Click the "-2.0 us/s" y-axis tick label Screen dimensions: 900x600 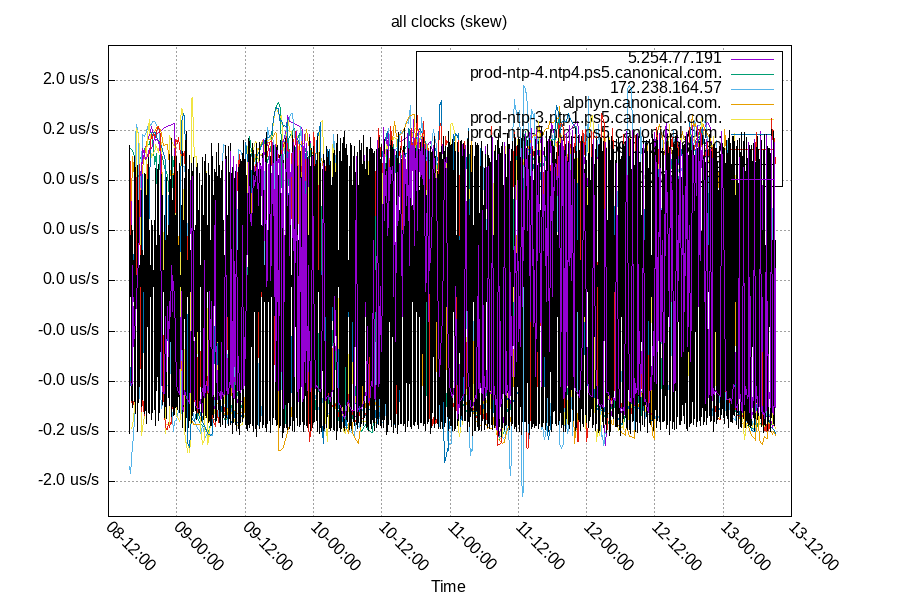(x=68, y=479)
